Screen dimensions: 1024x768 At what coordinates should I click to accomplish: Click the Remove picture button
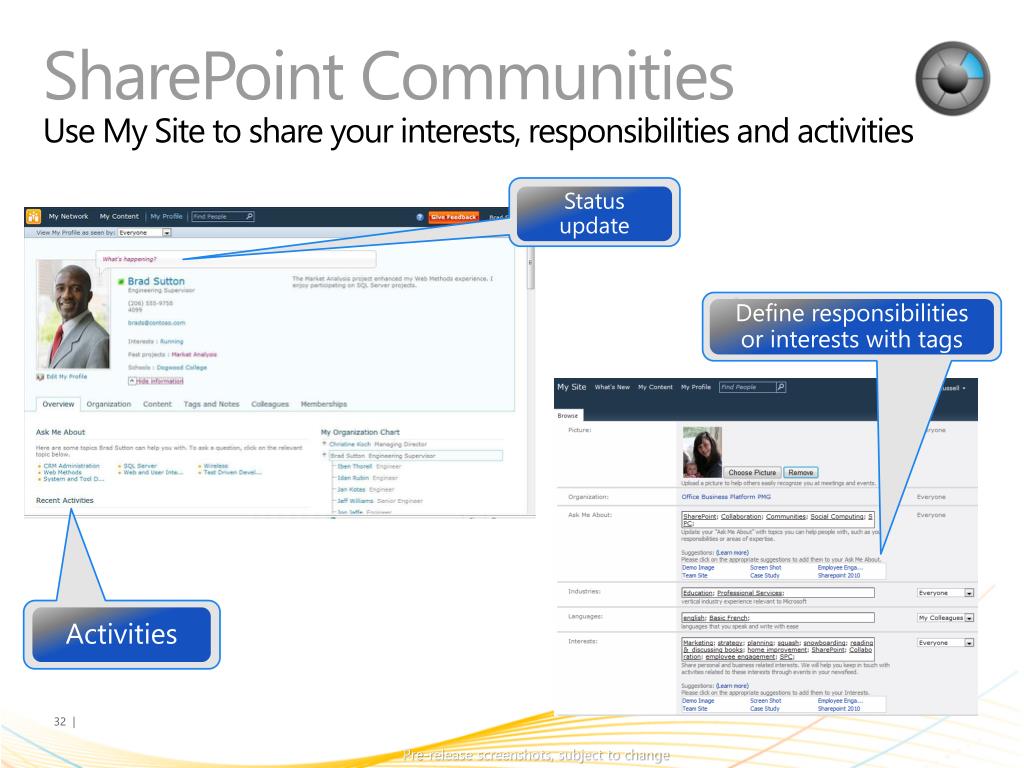point(801,472)
